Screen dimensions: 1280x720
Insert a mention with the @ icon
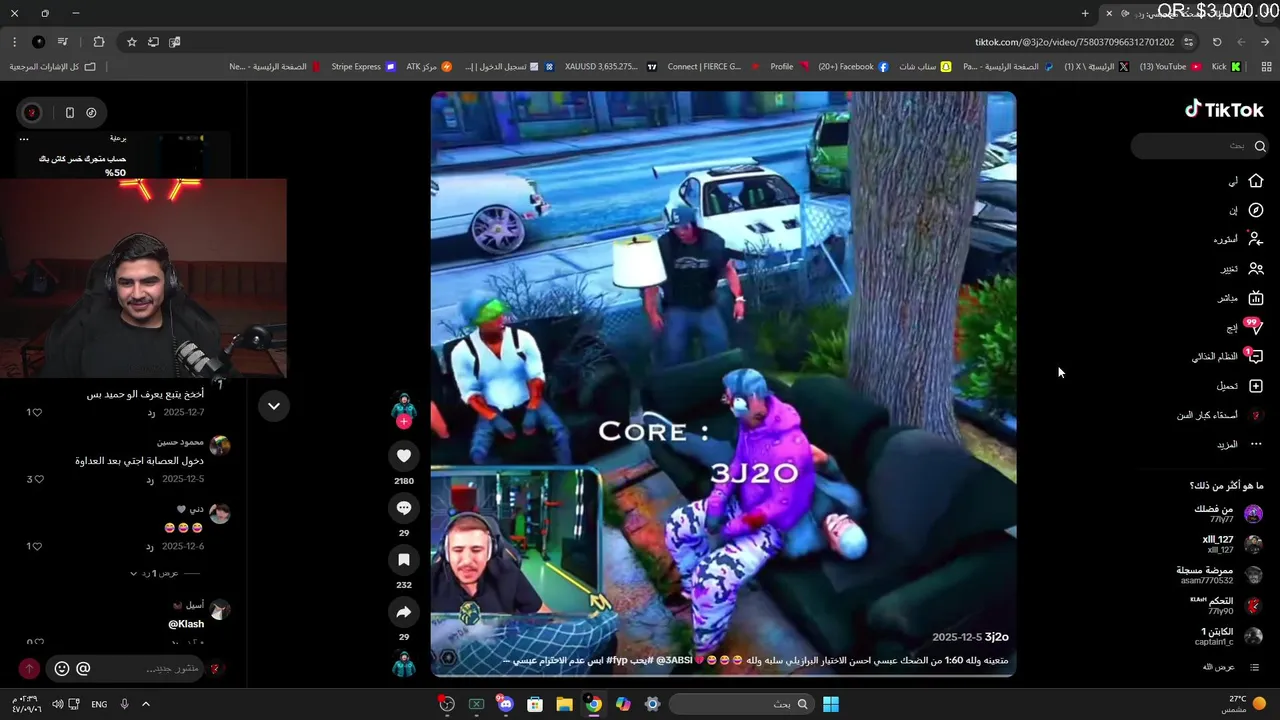(83, 668)
